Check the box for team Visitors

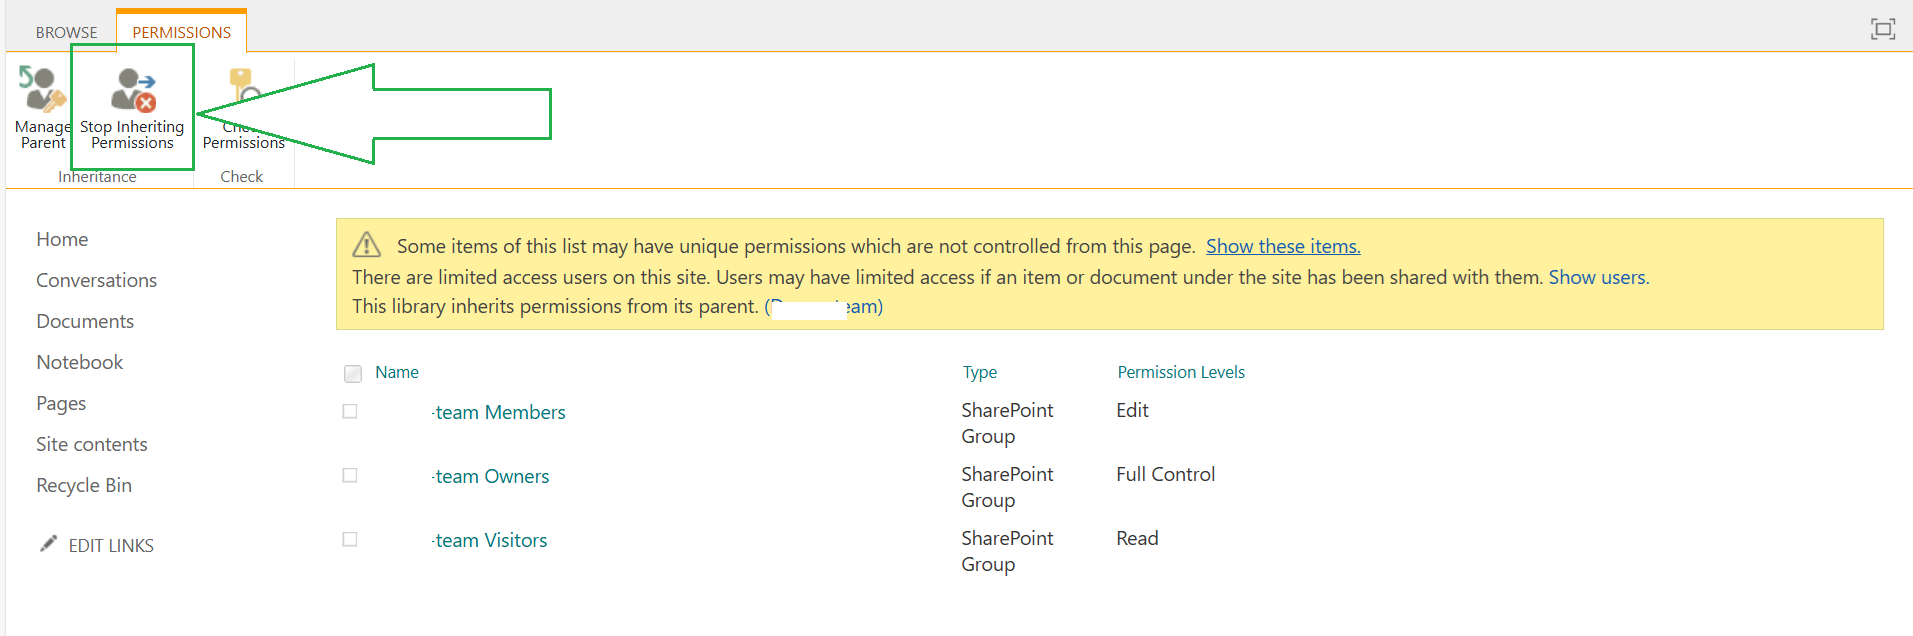pos(350,540)
